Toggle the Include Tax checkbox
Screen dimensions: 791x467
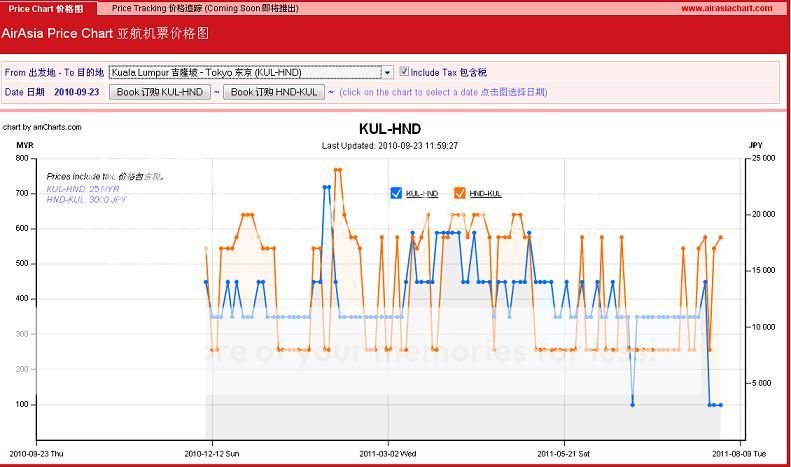point(404,72)
